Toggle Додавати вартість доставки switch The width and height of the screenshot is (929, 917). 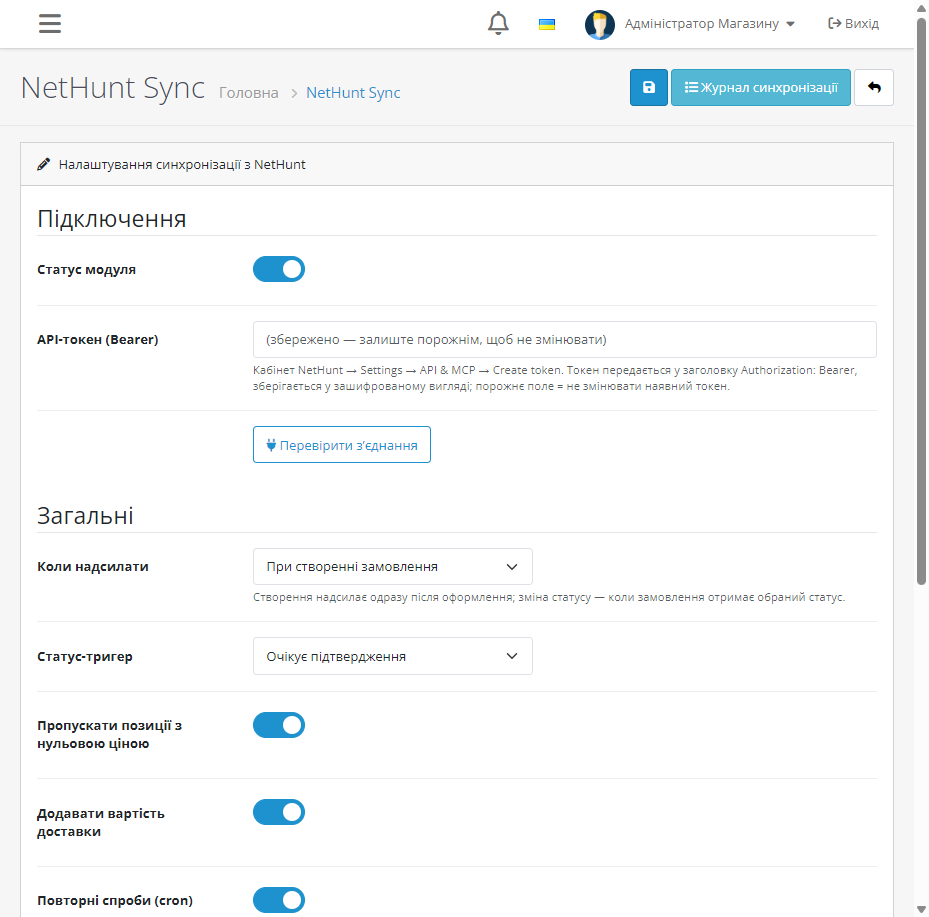point(278,812)
